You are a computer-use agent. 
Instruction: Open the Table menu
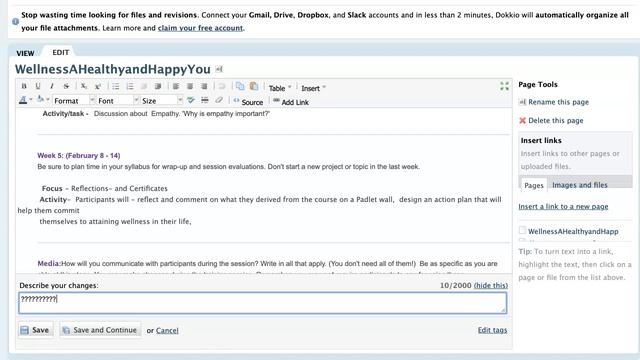click(x=280, y=88)
